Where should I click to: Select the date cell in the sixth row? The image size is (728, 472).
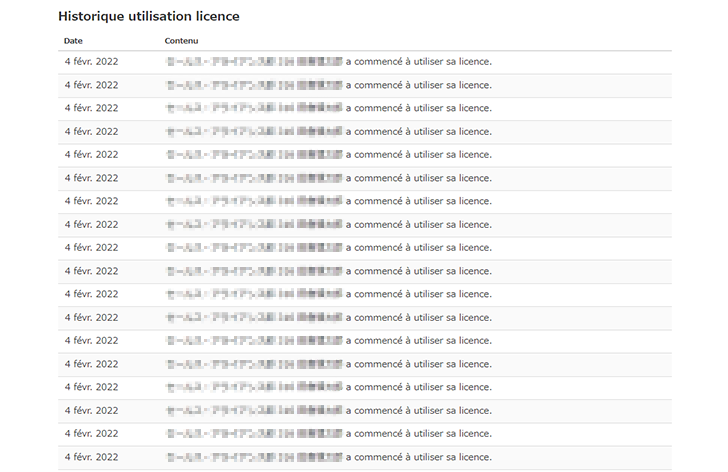click(x=91, y=178)
